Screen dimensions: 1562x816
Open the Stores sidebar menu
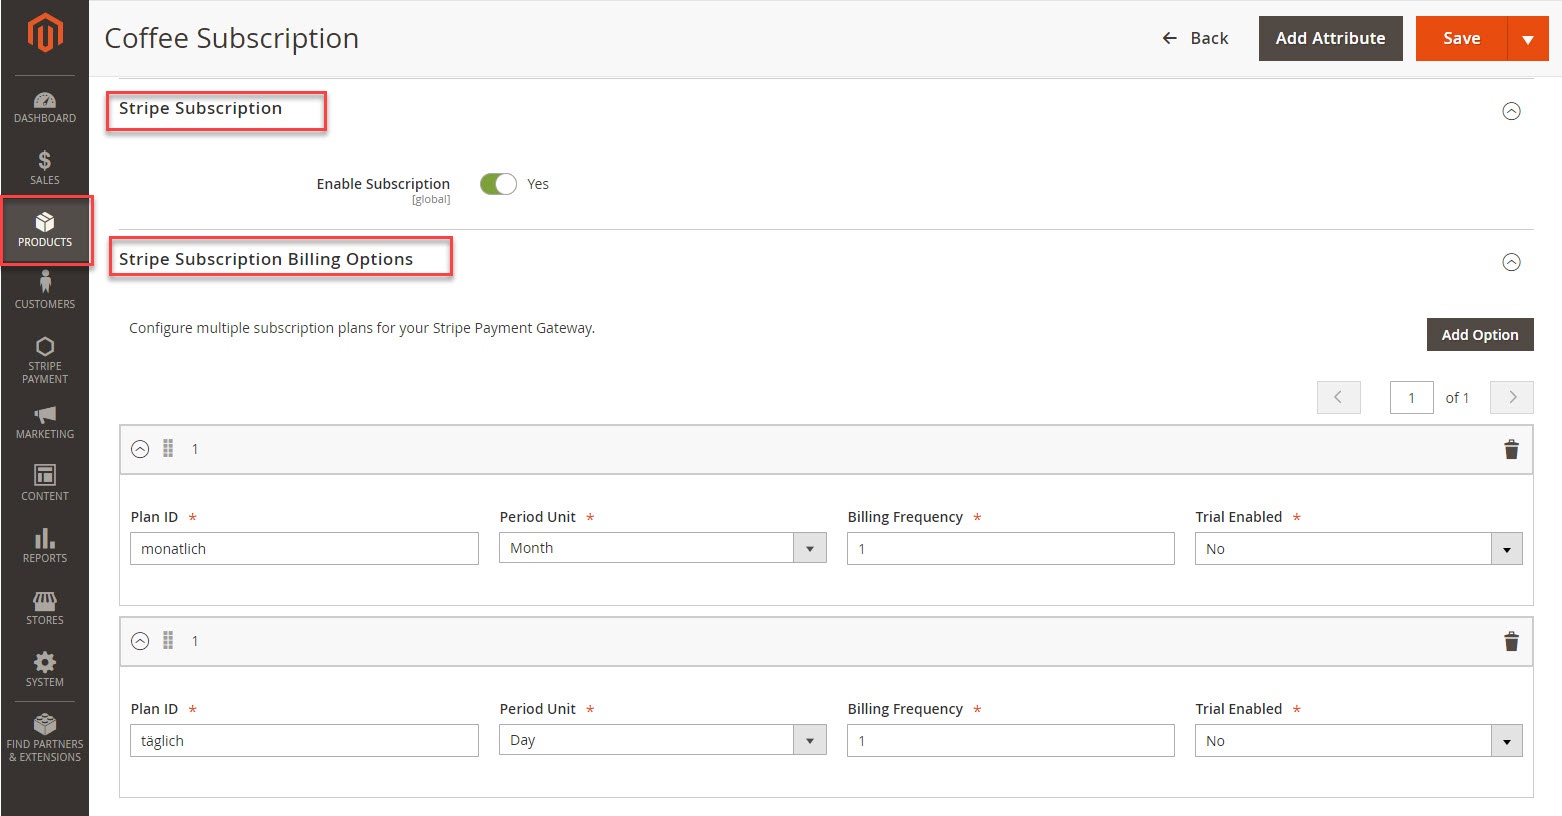pos(45,607)
